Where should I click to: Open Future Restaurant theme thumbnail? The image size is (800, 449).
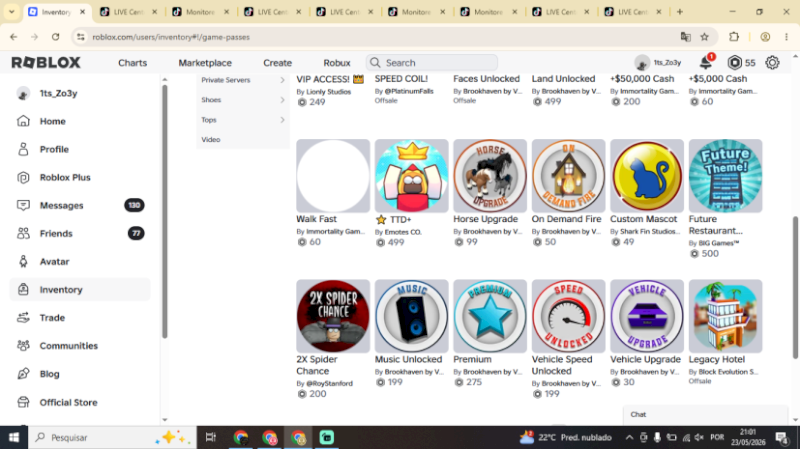click(726, 176)
